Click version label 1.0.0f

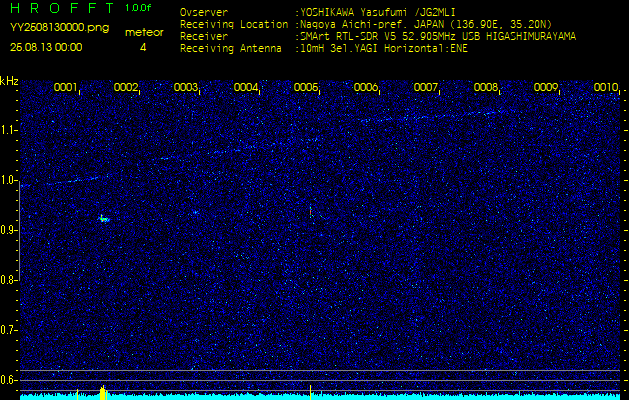[x=138, y=8]
